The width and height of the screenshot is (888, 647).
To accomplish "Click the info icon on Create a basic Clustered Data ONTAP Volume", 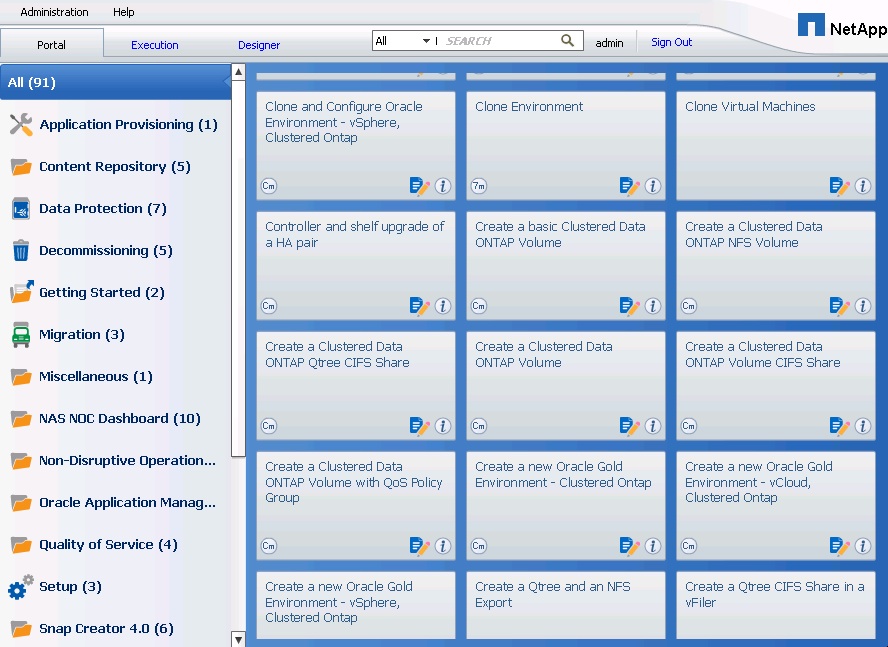I will 652,306.
